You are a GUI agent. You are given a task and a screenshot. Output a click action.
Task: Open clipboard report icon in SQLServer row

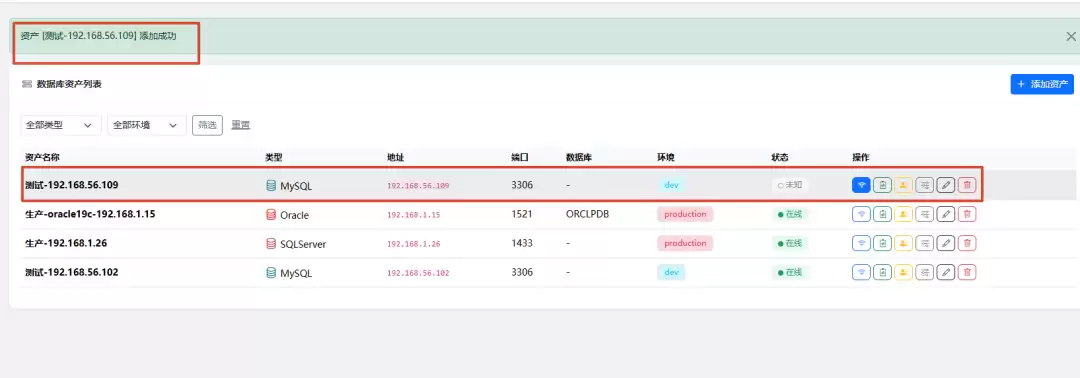882,243
